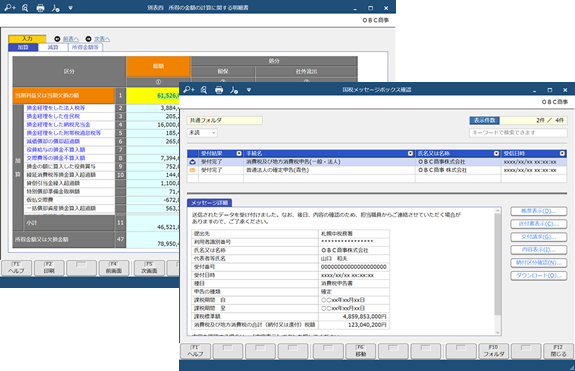575x371 pixels.
Task: Open the toolbar overflow arrow in the message box window
Action: tap(249, 90)
